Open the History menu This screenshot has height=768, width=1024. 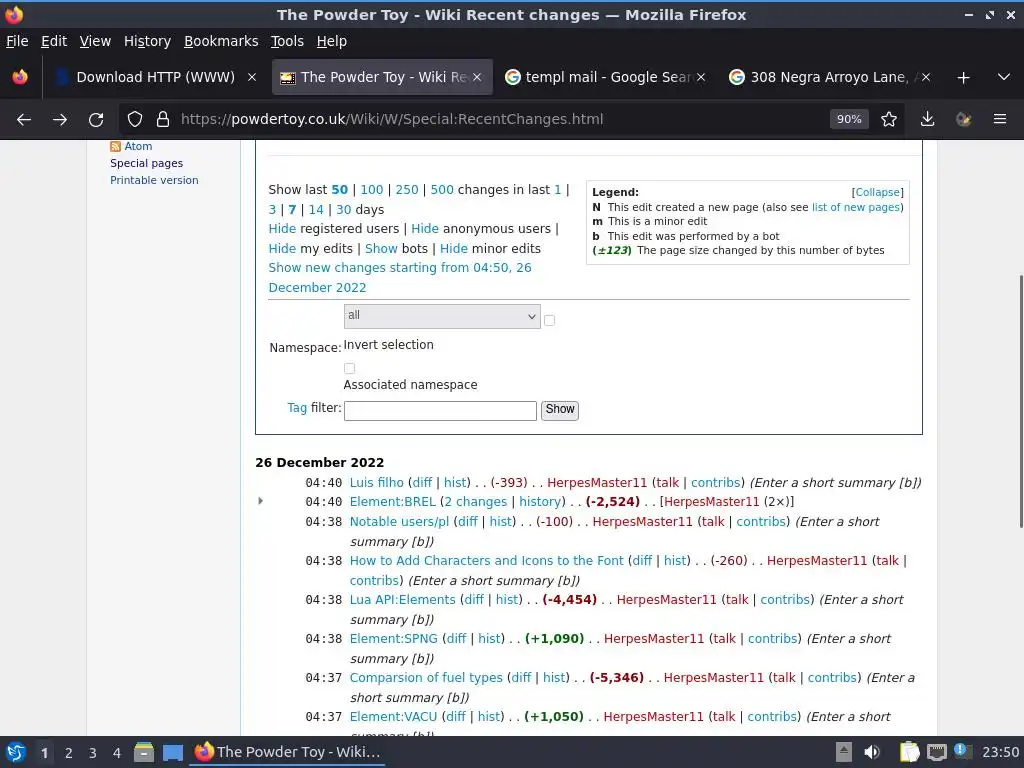(x=148, y=41)
